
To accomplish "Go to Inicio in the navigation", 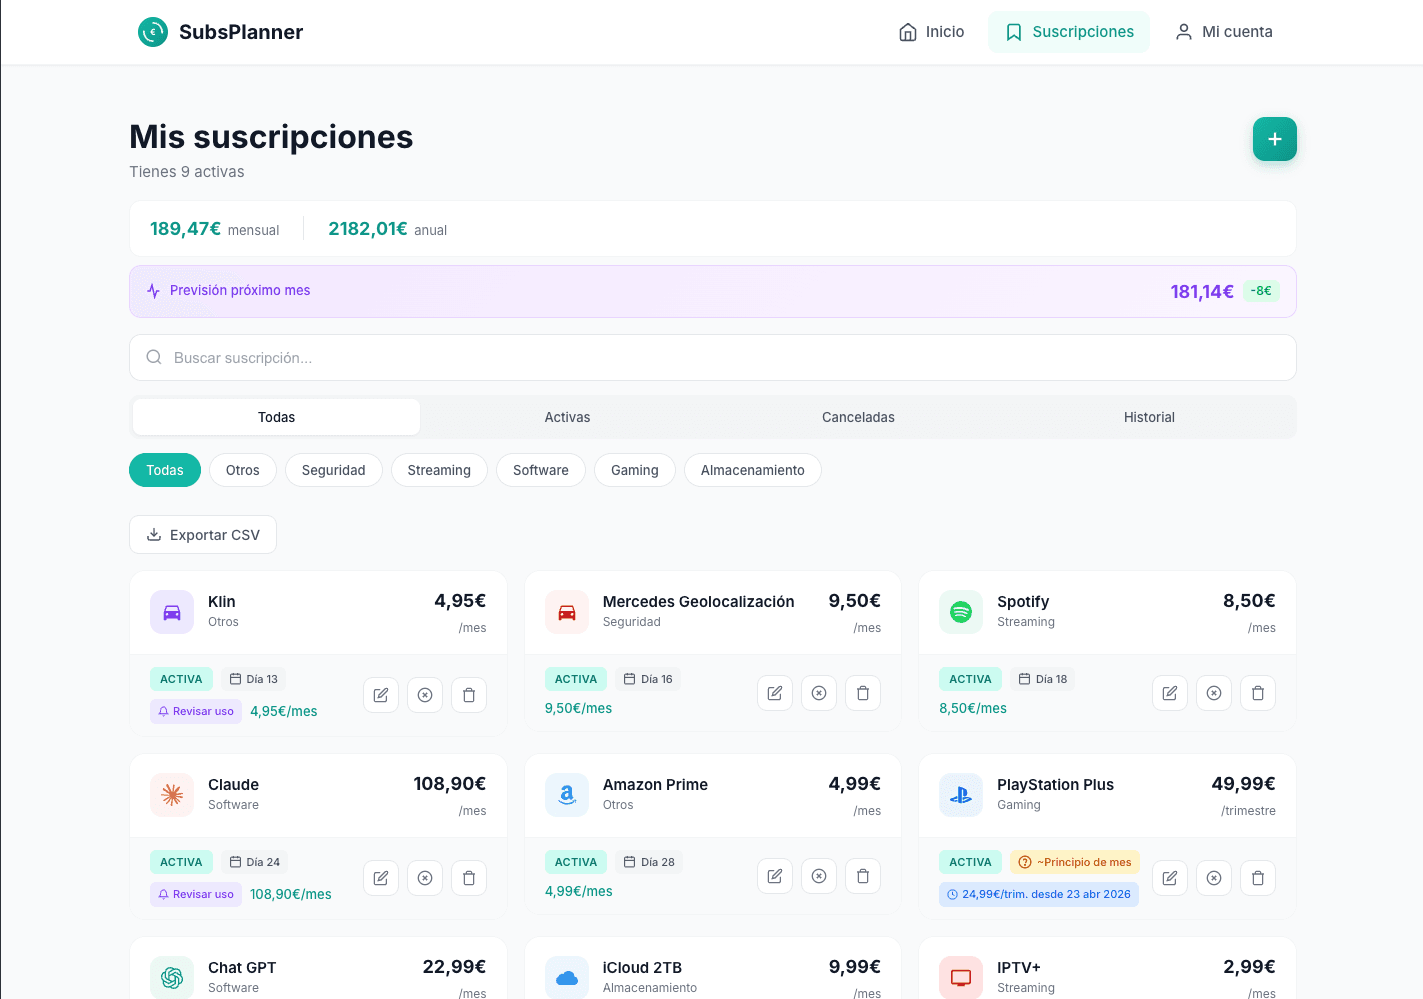I will pyautogui.click(x=931, y=32).
